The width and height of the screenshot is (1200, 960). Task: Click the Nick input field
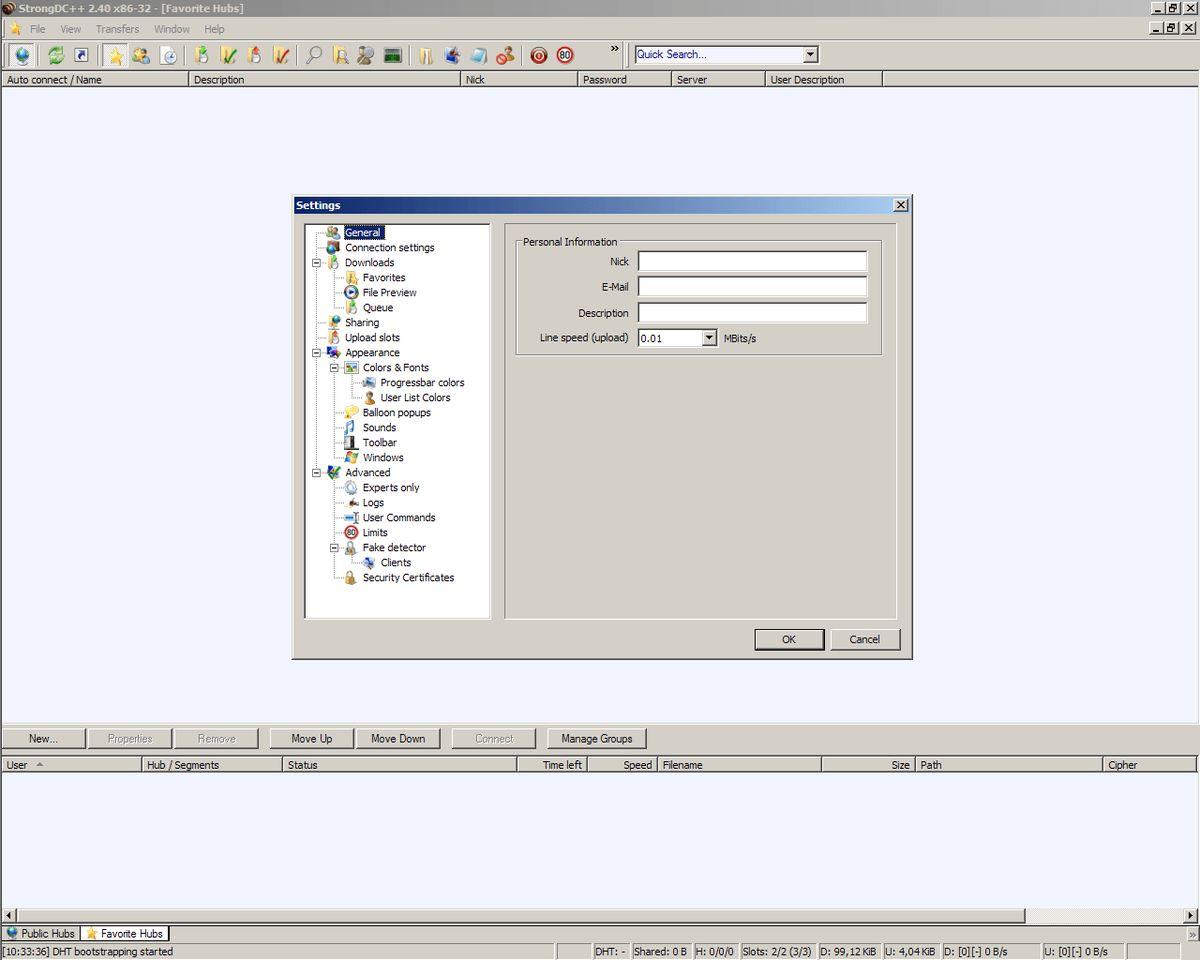coord(752,262)
